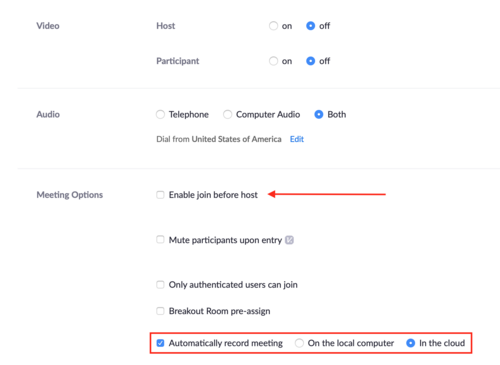Select Participant video off option

click(310, 61)
